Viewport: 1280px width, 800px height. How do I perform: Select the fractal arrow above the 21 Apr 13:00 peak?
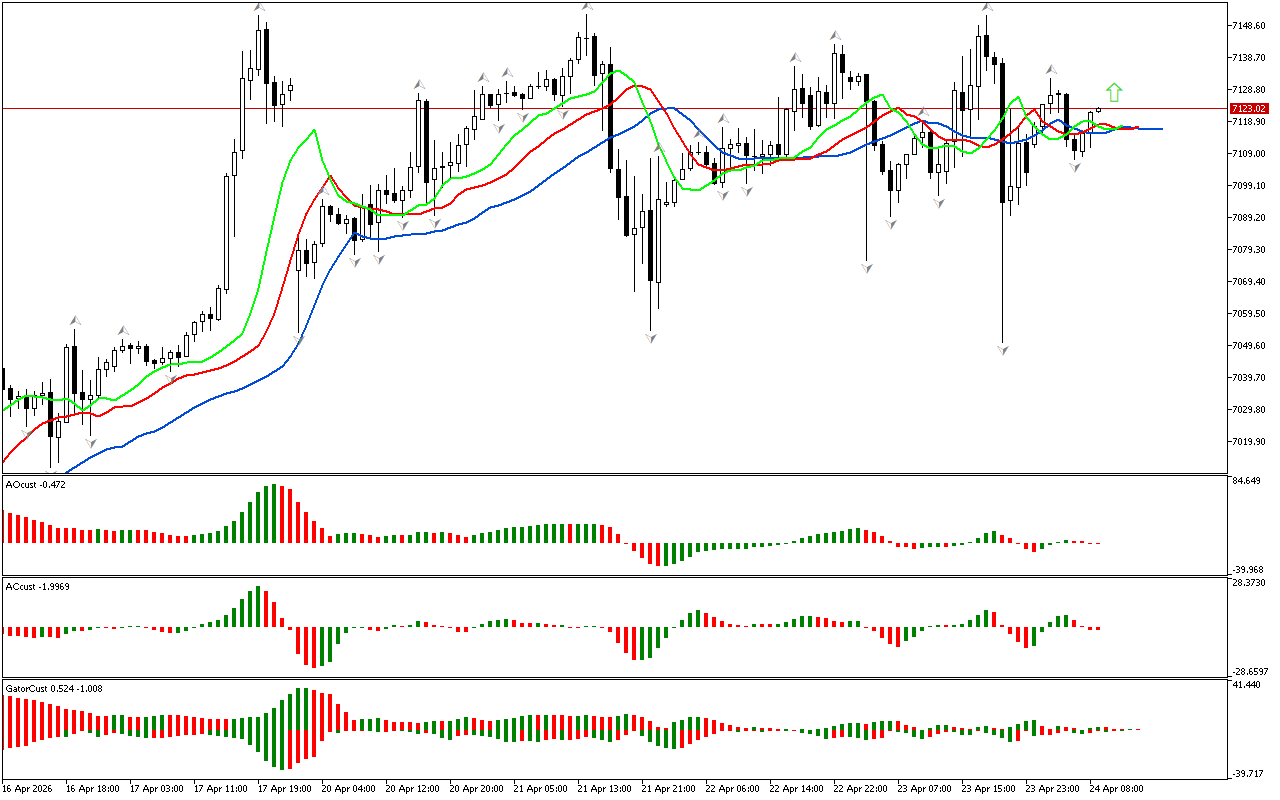click(587, 8)
